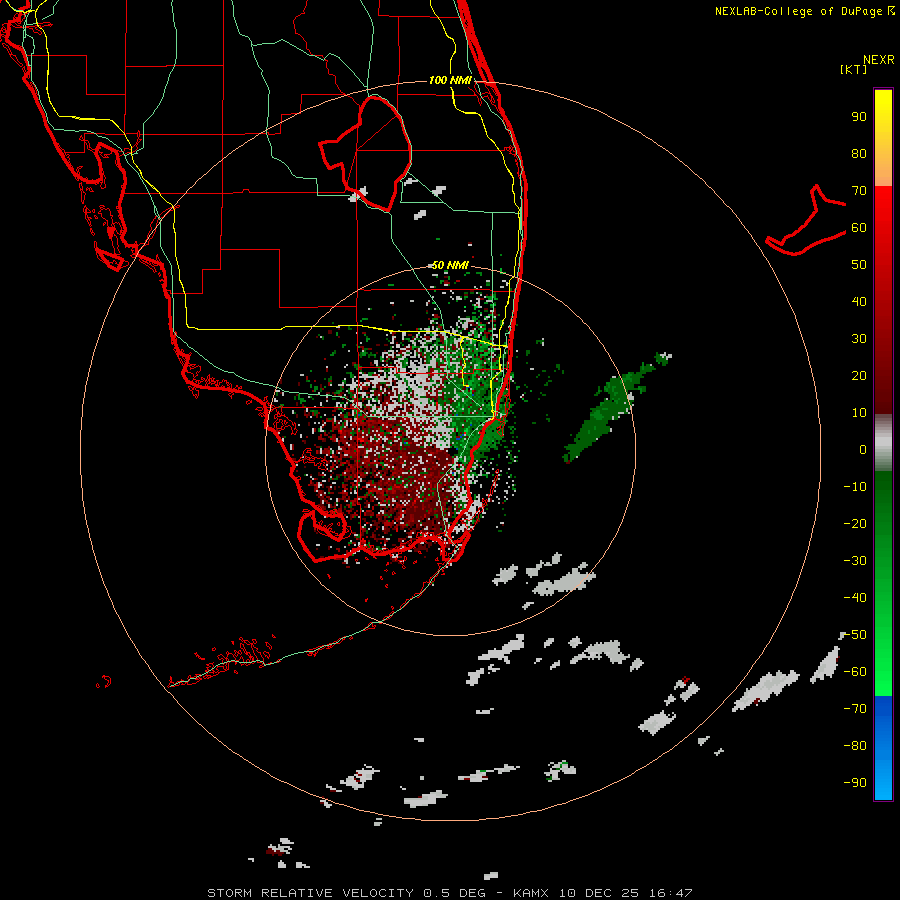Click the -20 value on the velocity scale
The height and width of the screenshot is (900, 900).
click(x=855, y=524)
